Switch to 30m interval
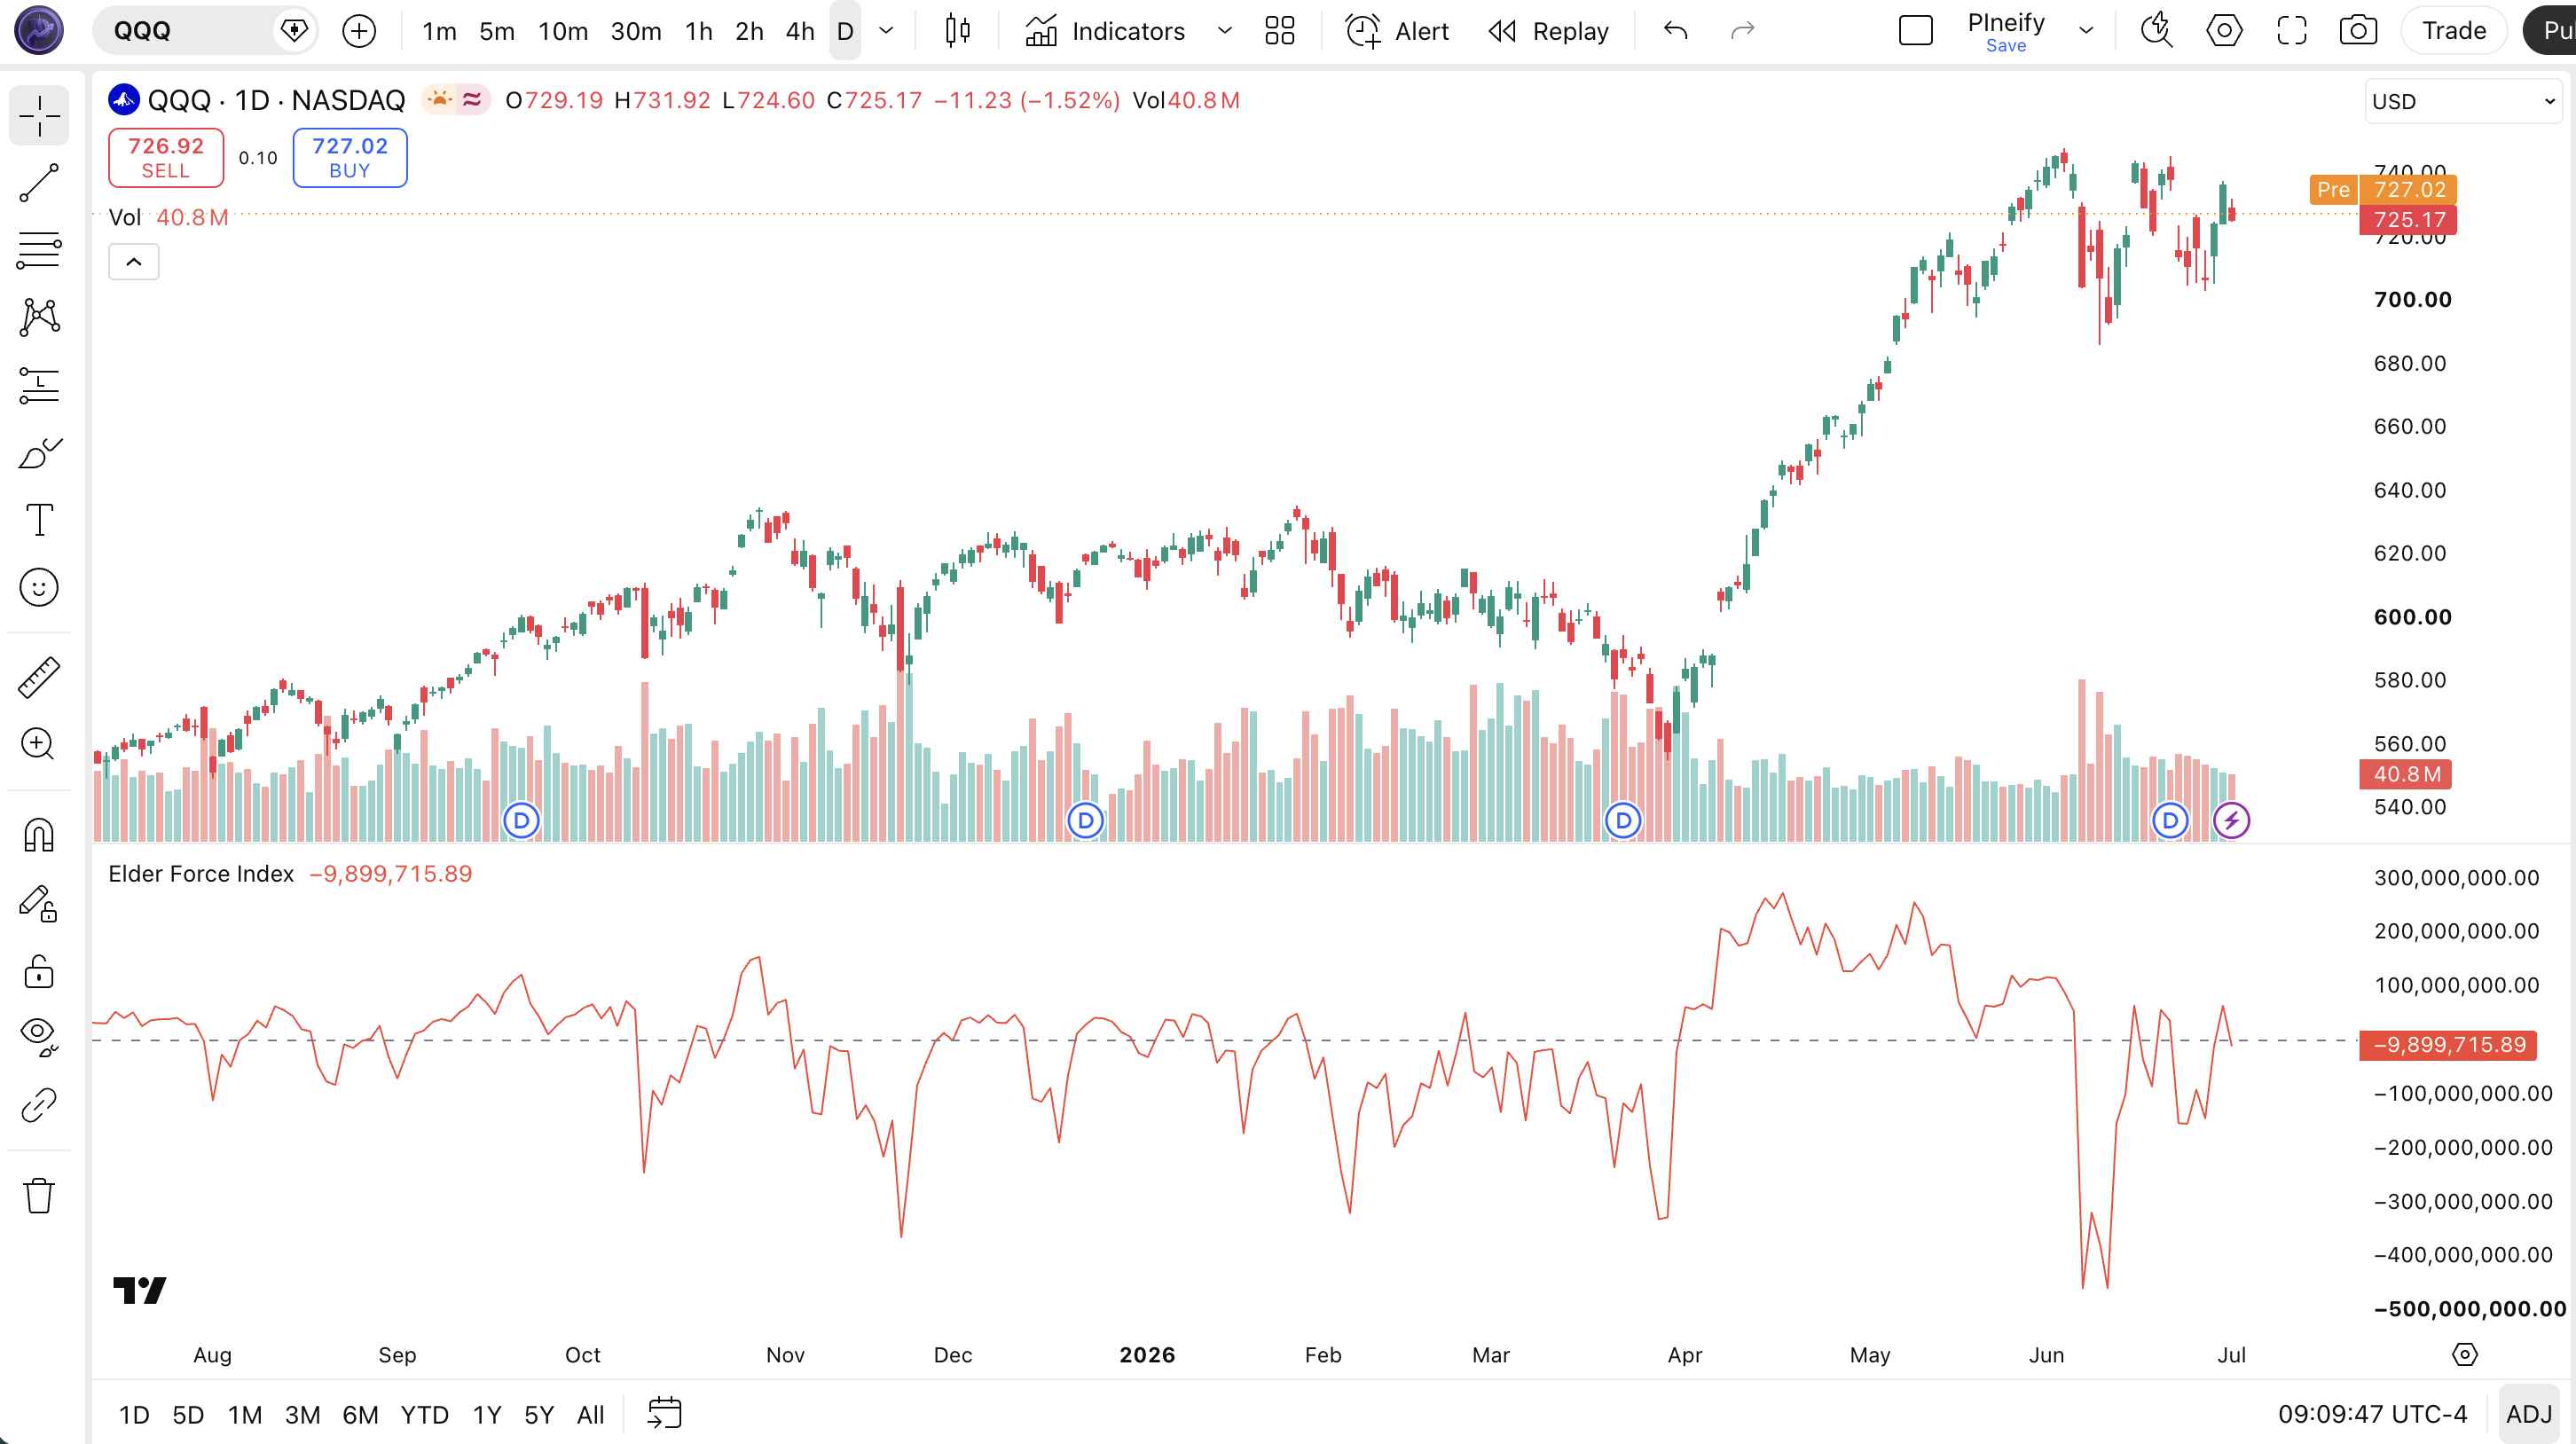The width and height of the screenshot is (2576, 1444). point(636,31)
